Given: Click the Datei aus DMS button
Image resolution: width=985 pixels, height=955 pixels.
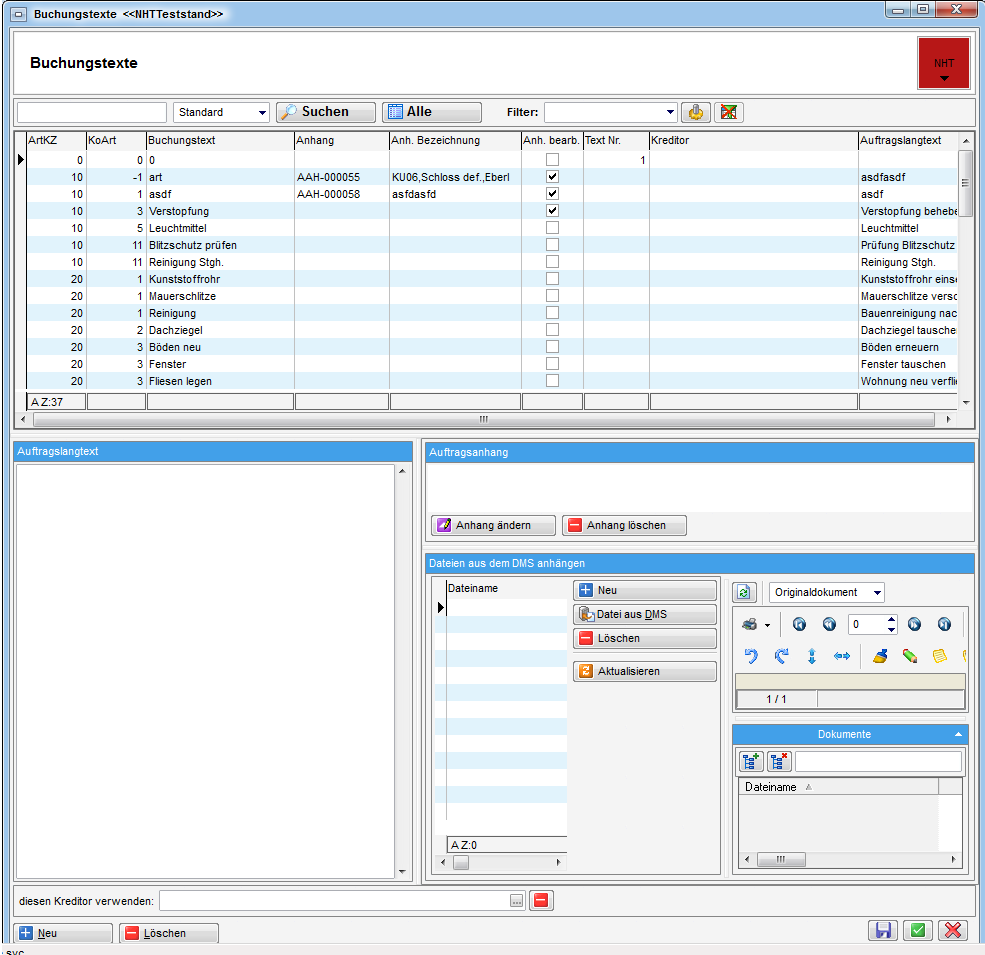Looking at the screenshot, I should click(x=645, y=614).
